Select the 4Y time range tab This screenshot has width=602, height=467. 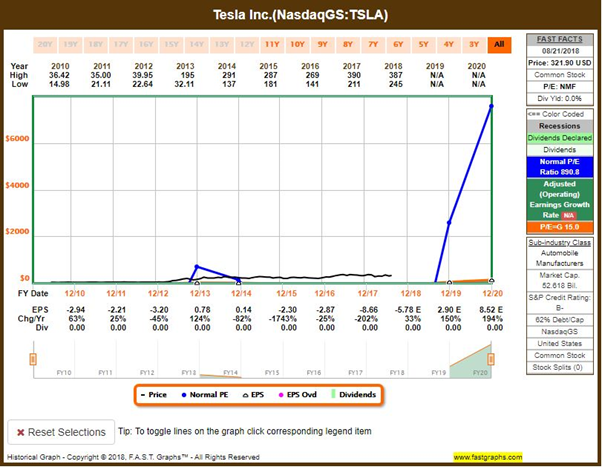click(449, 45)
